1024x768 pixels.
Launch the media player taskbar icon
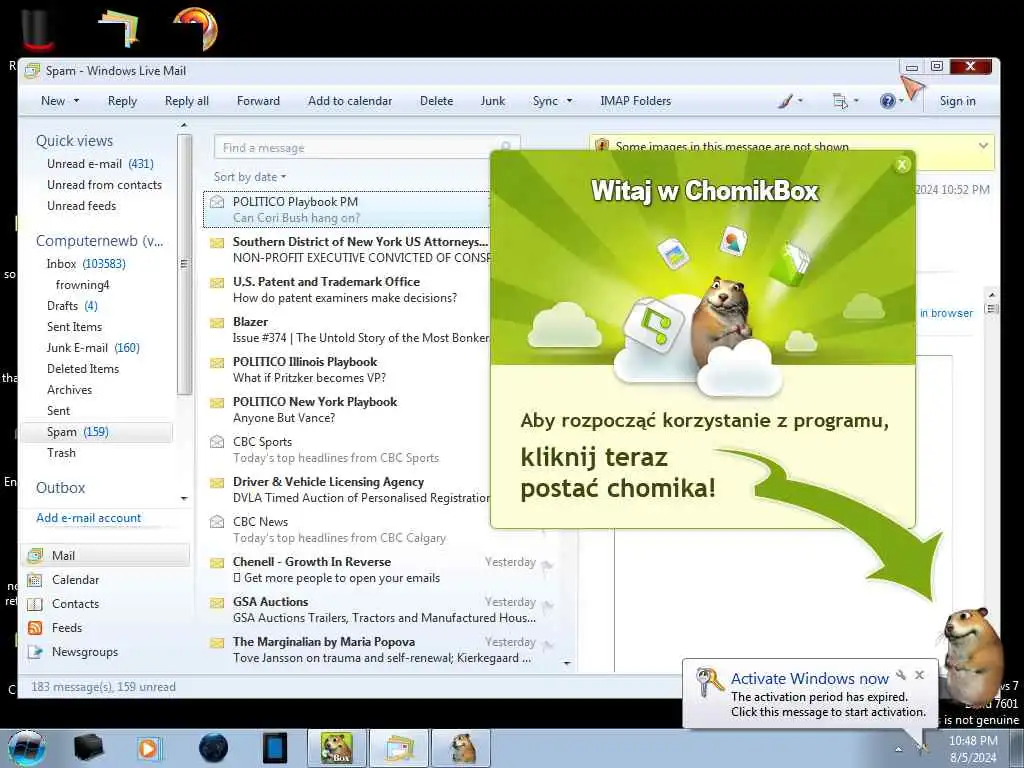coord(149,748)
